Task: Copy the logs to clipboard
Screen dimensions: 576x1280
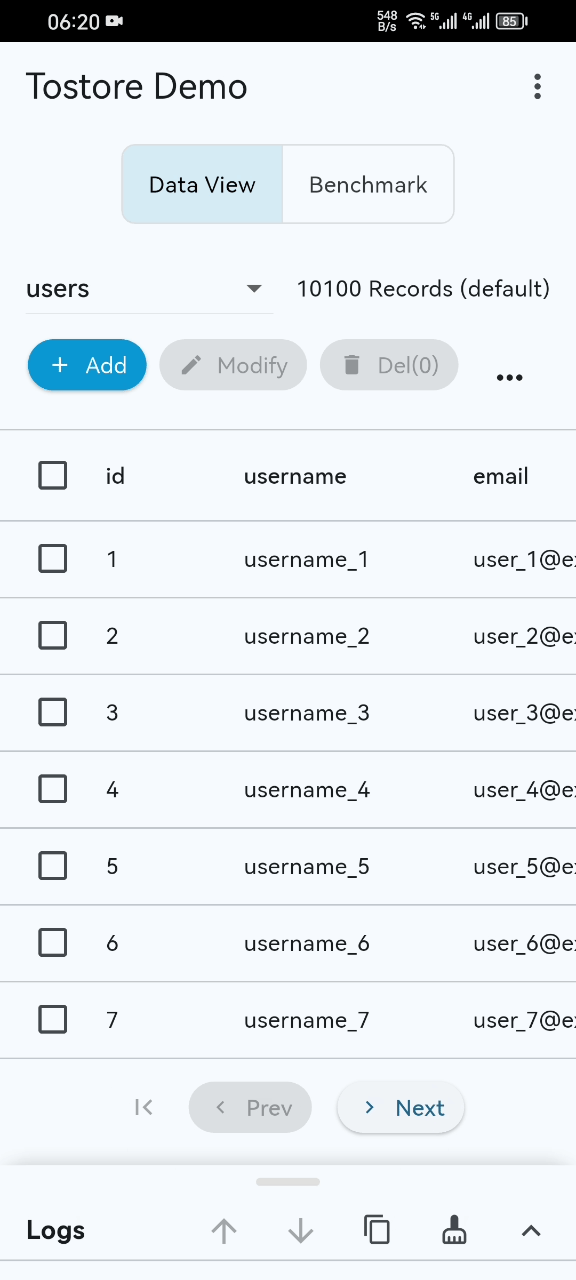Action: (x=377, y=1230)
